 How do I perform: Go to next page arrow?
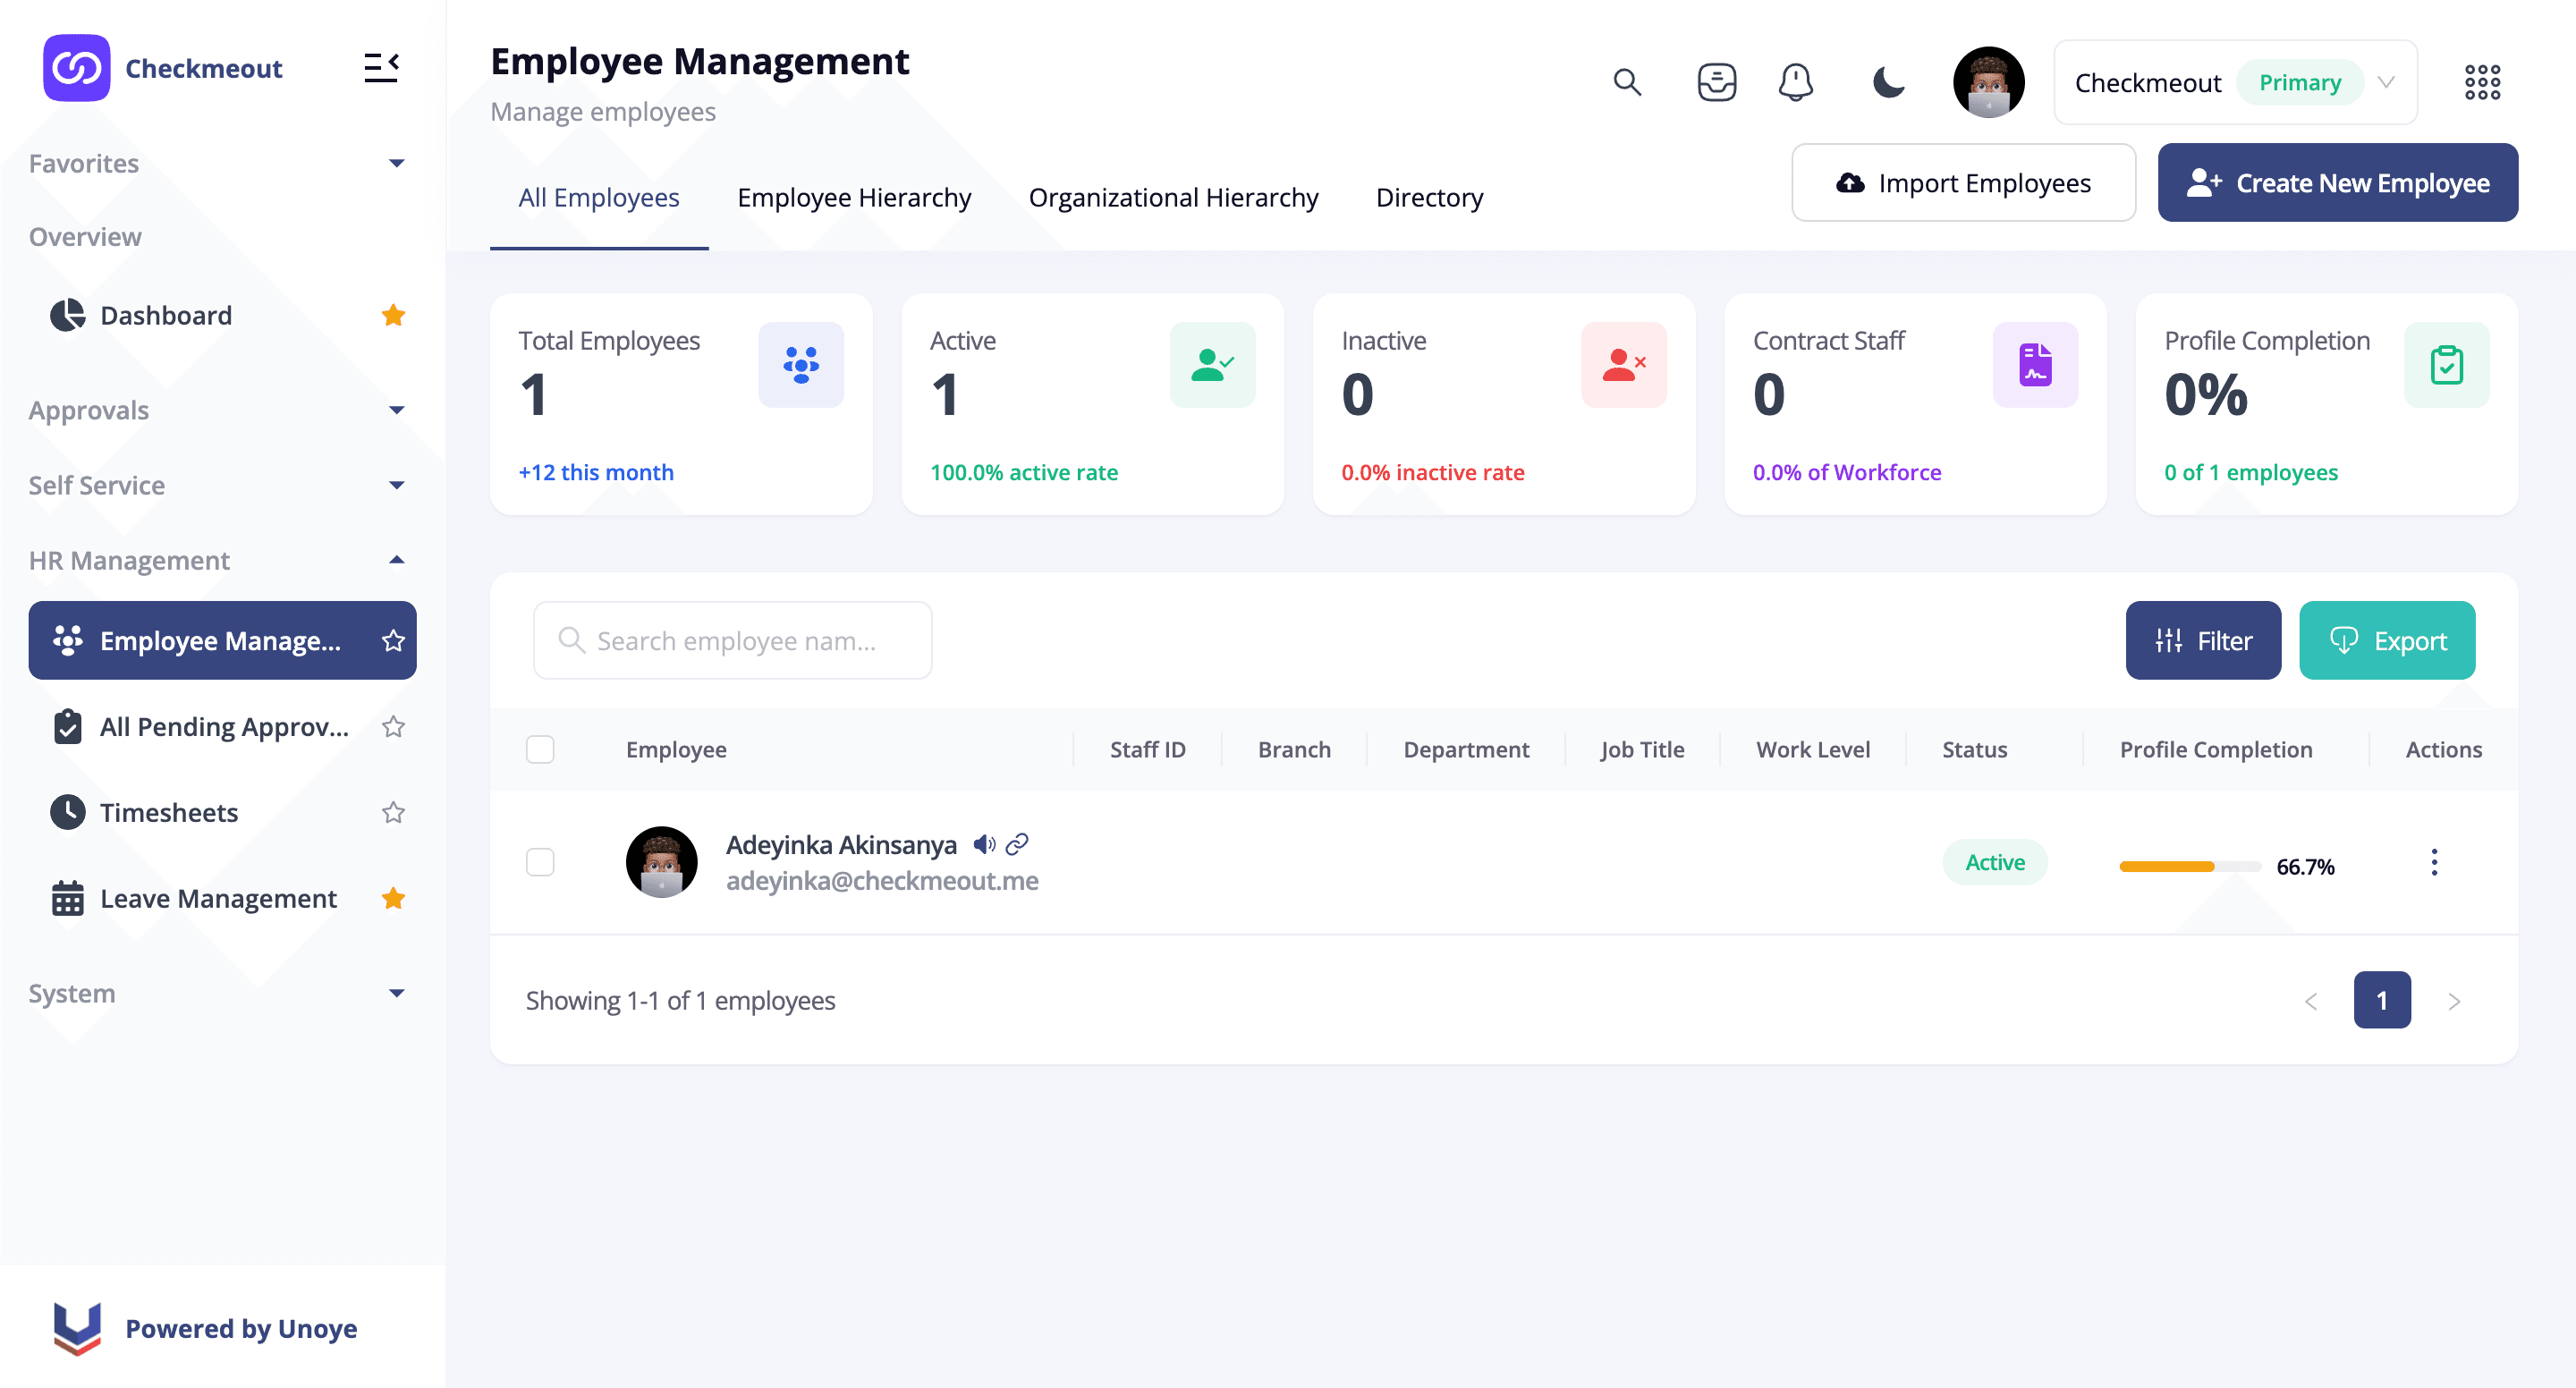[x=2454, y=1001]
